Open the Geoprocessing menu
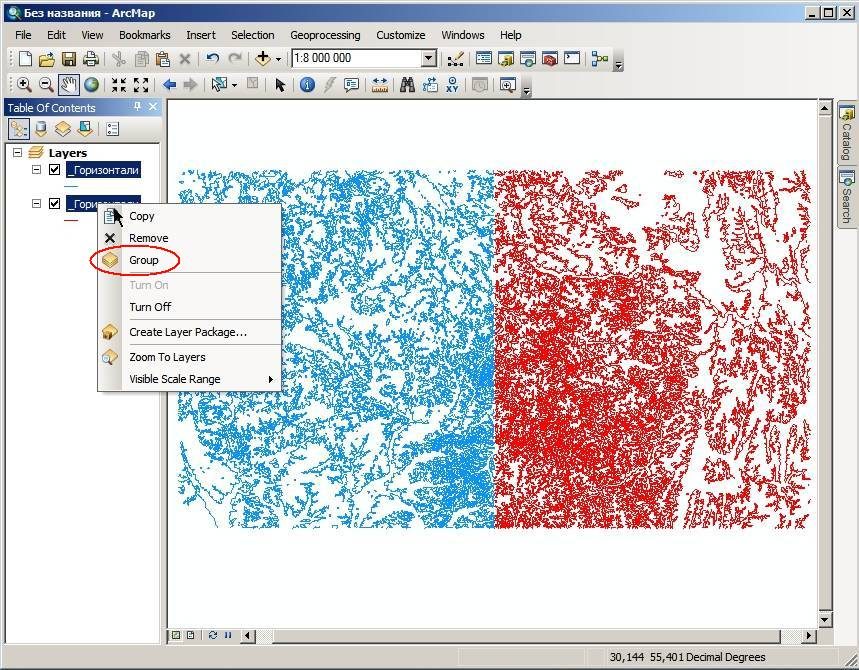This screenshot has width=859, height=670. point(325,35)
